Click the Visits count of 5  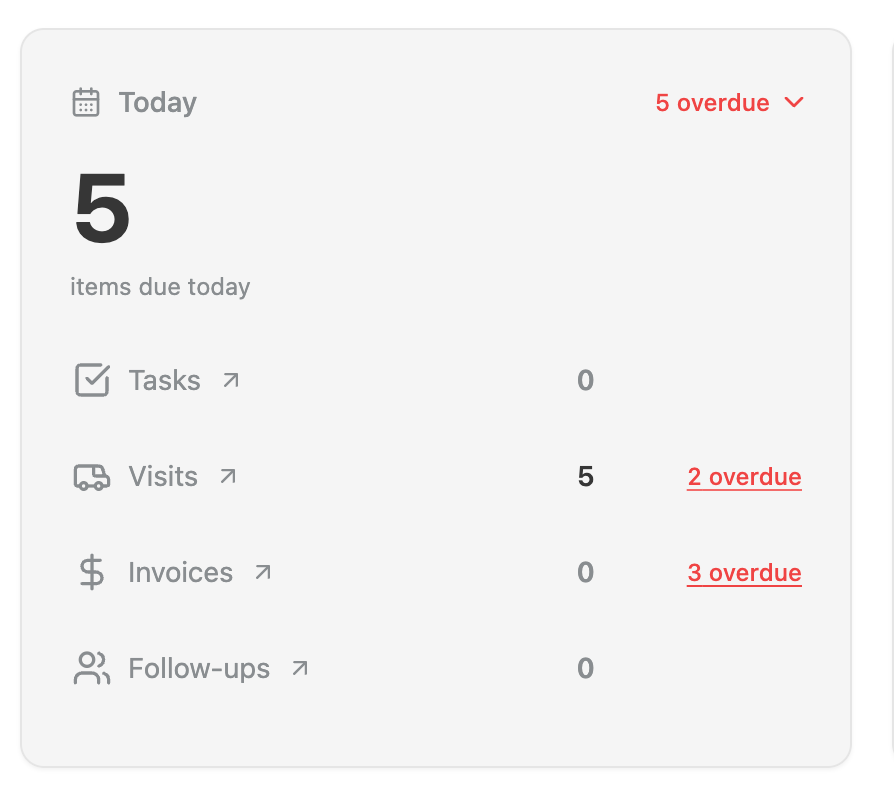tap(586, 477)
